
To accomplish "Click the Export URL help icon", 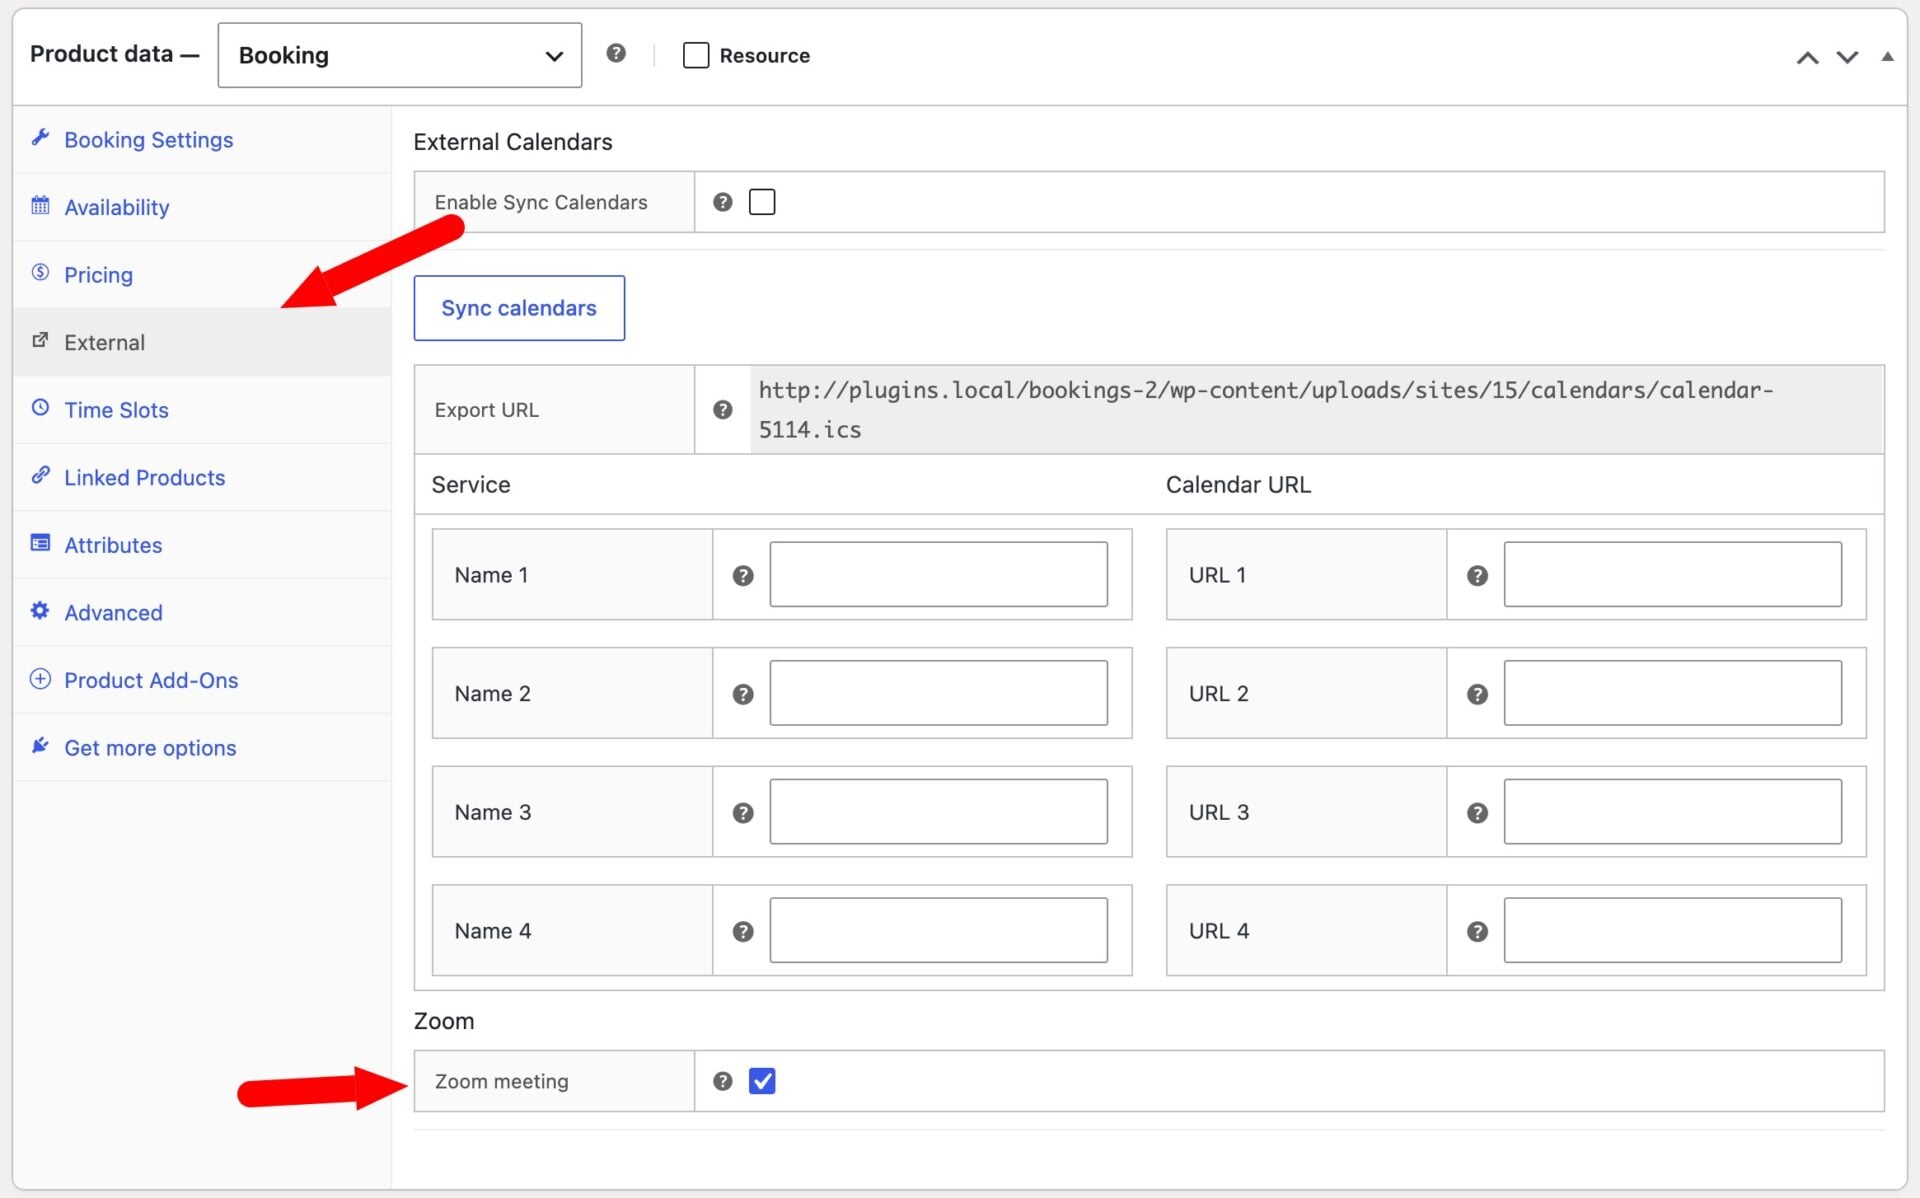I will (723, 410).
